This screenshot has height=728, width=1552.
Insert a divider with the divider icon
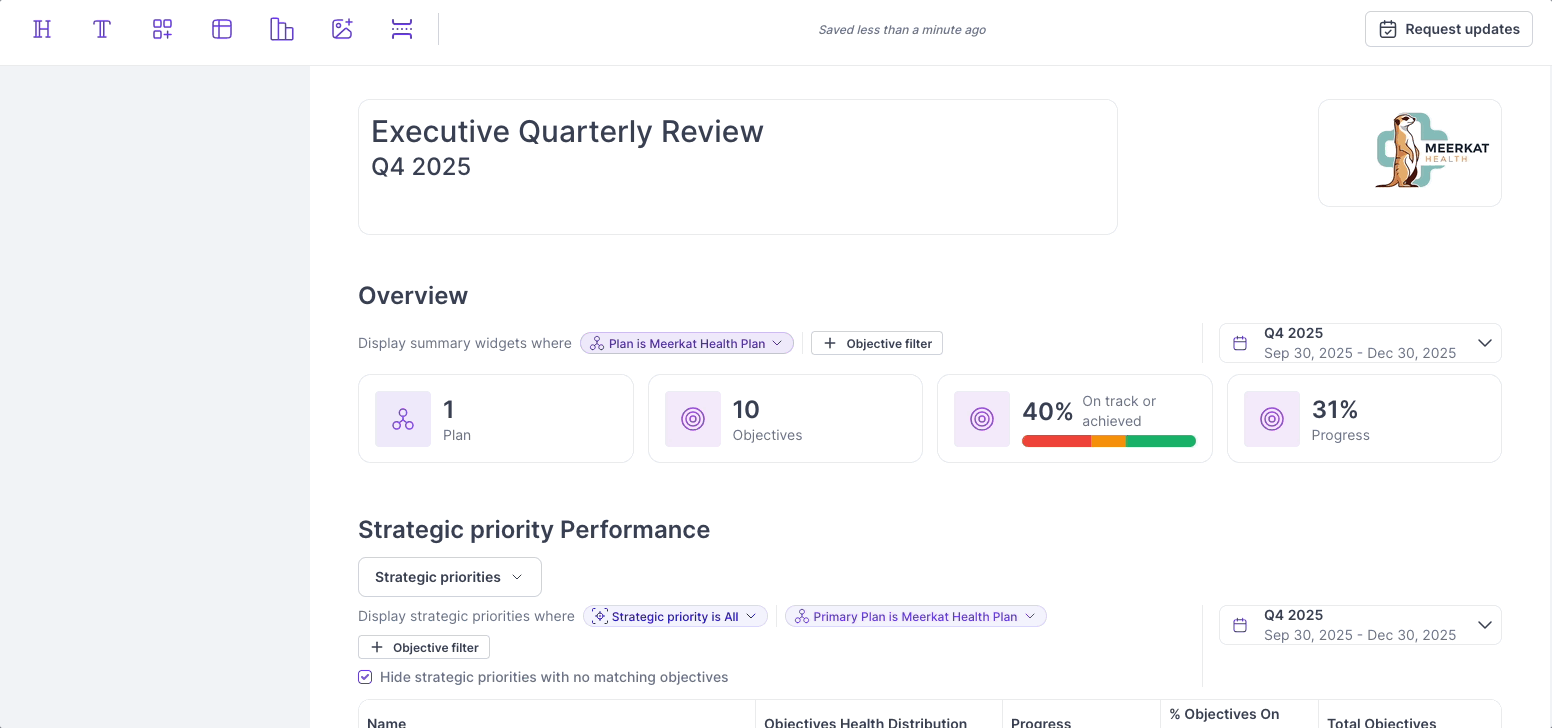(402, 29)
